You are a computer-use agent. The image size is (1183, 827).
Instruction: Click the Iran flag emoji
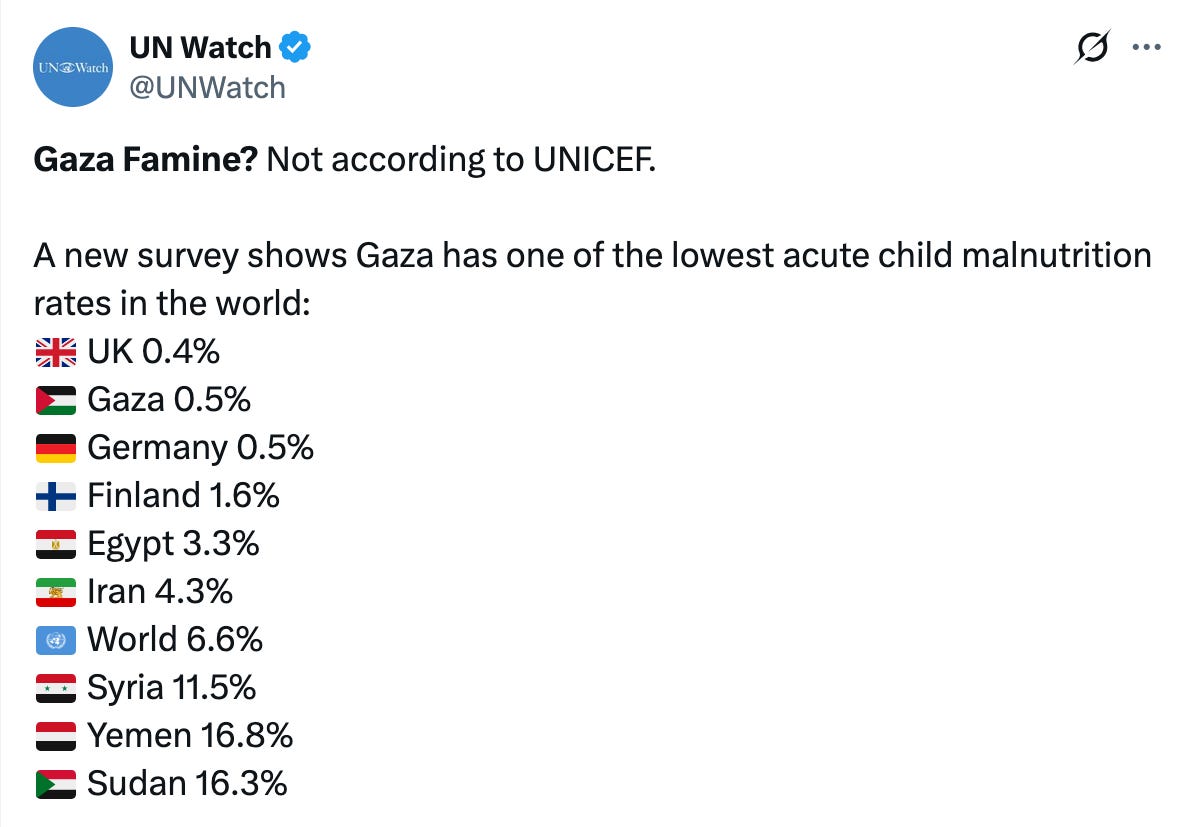pos(56,592)
